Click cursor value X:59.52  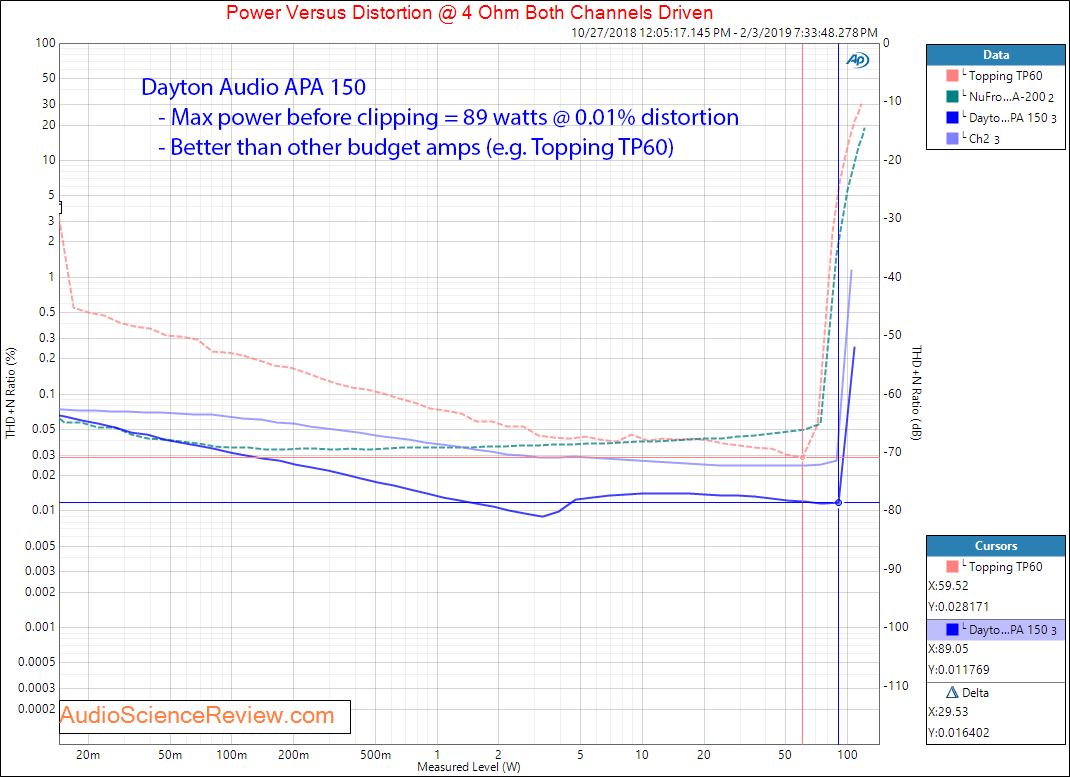point(949,585)
